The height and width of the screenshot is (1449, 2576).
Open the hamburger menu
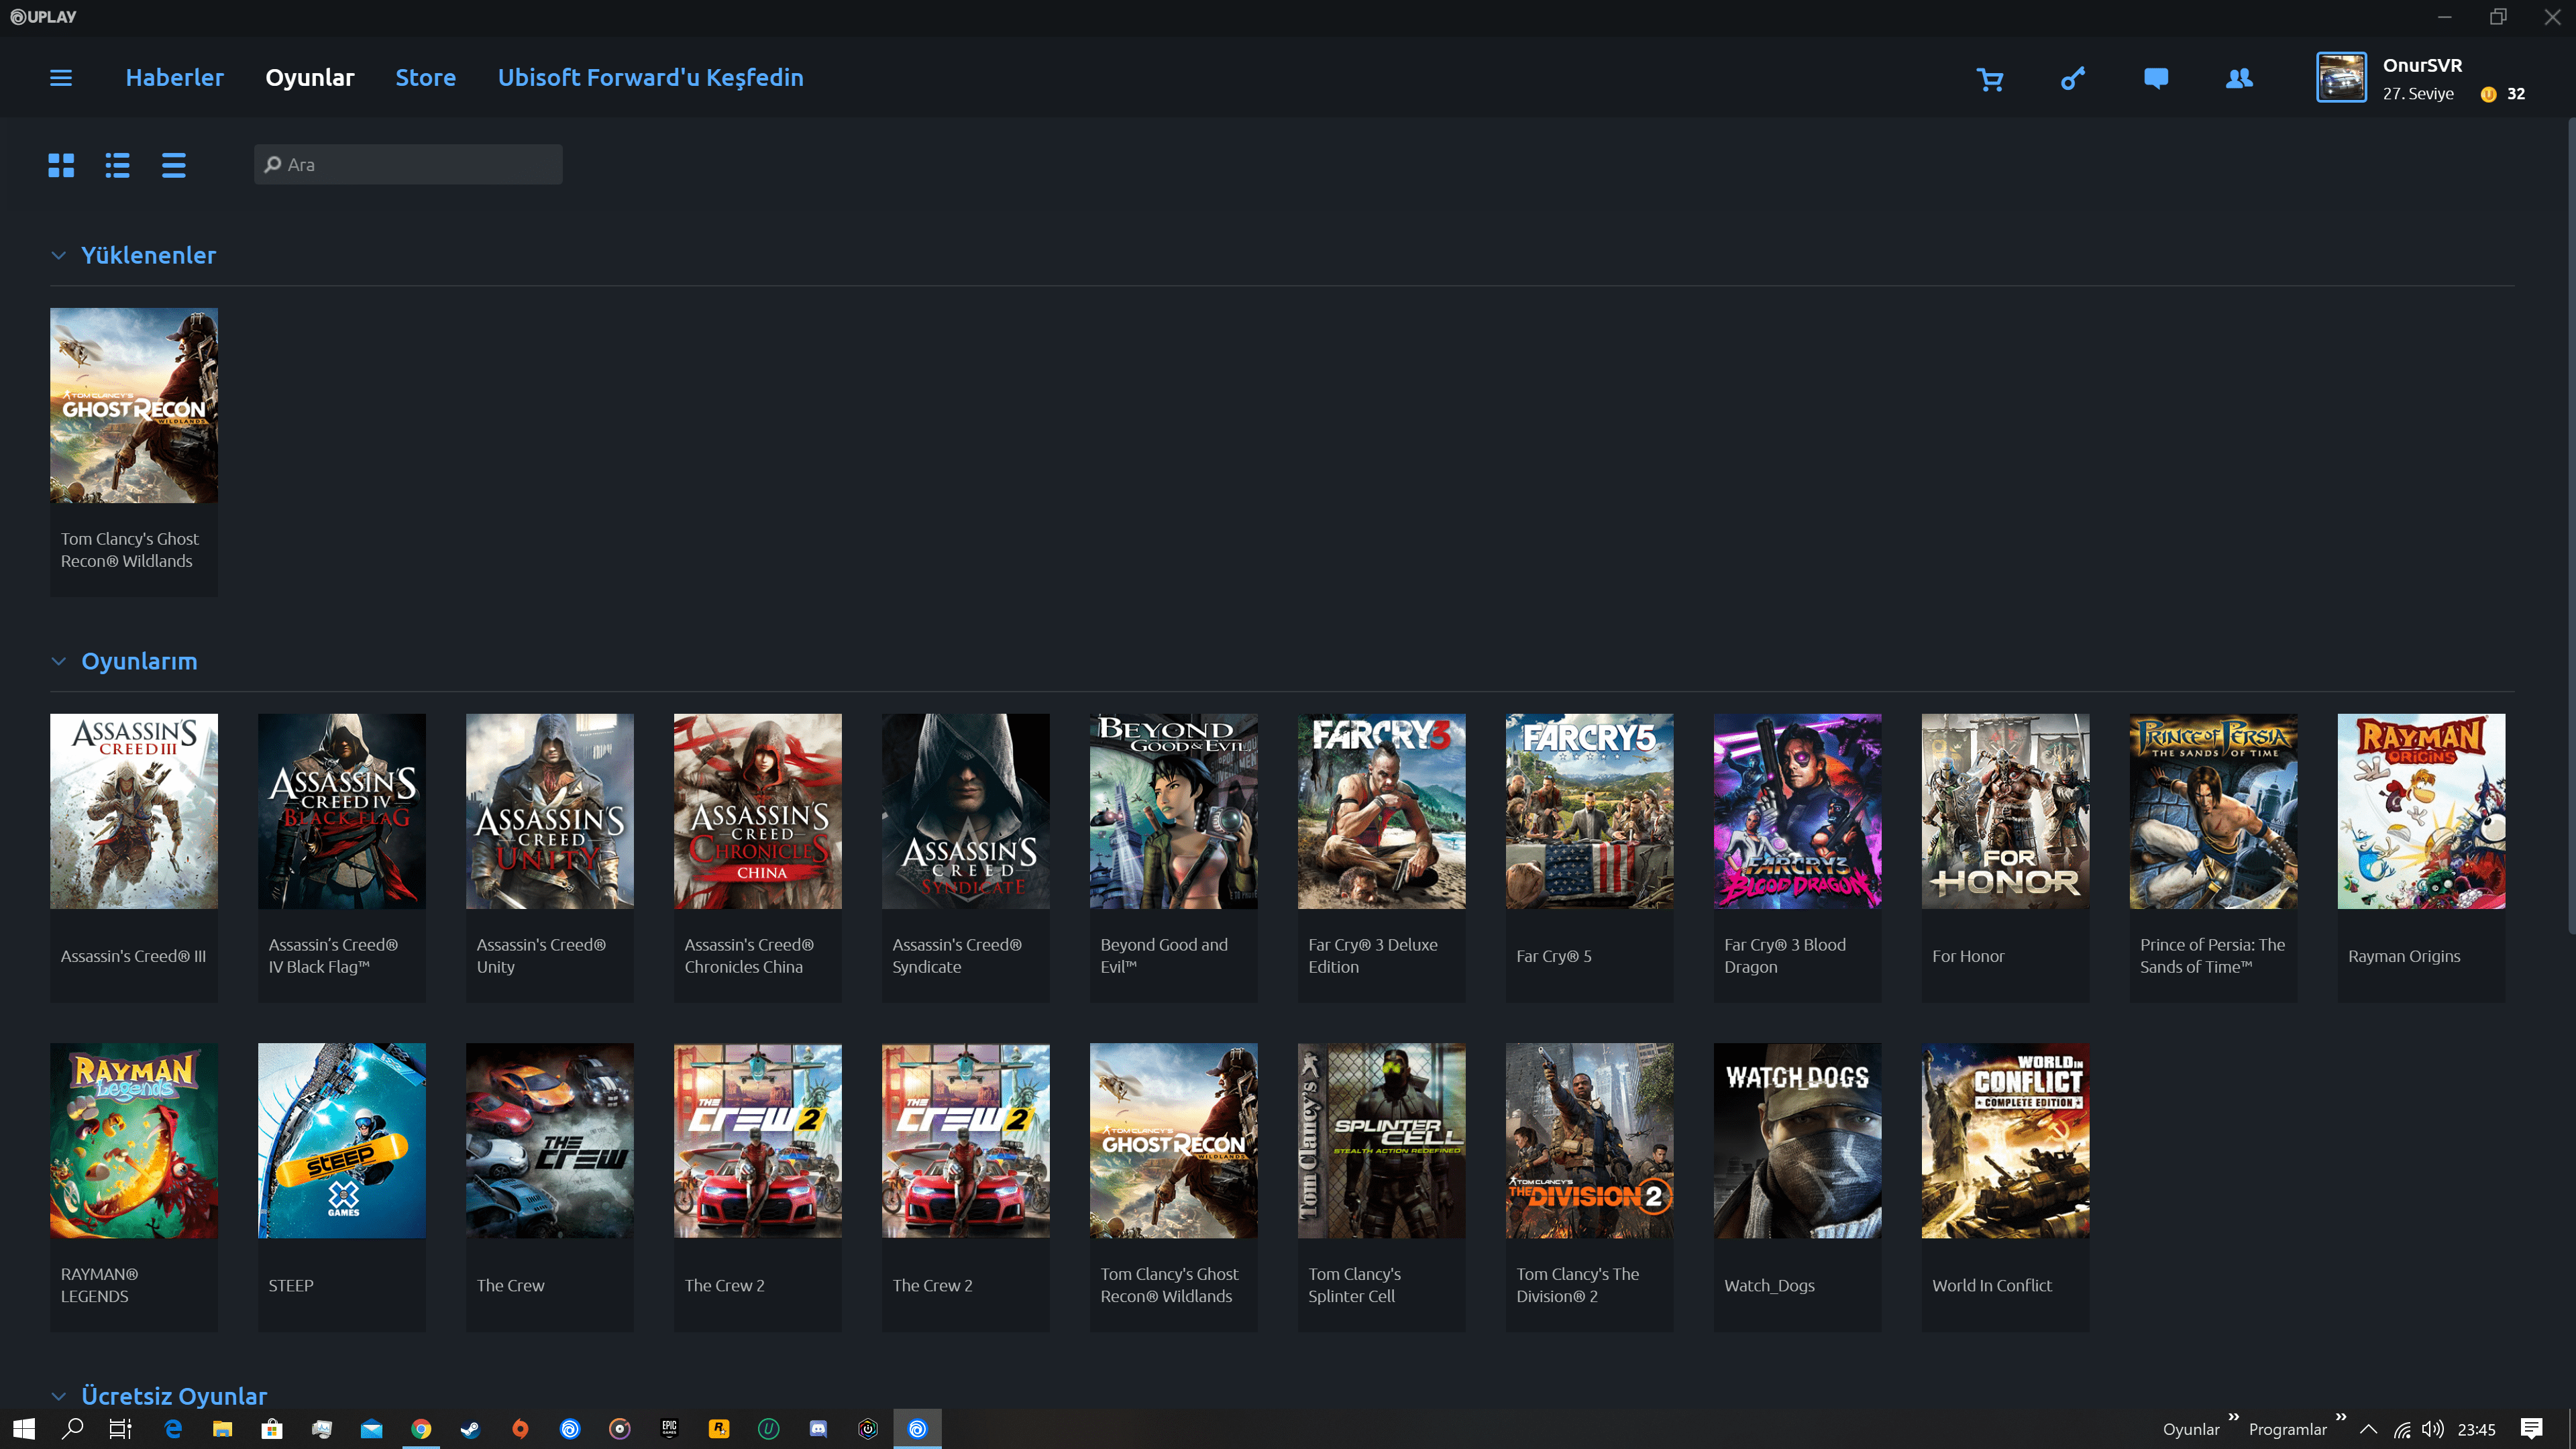[61, 78]
